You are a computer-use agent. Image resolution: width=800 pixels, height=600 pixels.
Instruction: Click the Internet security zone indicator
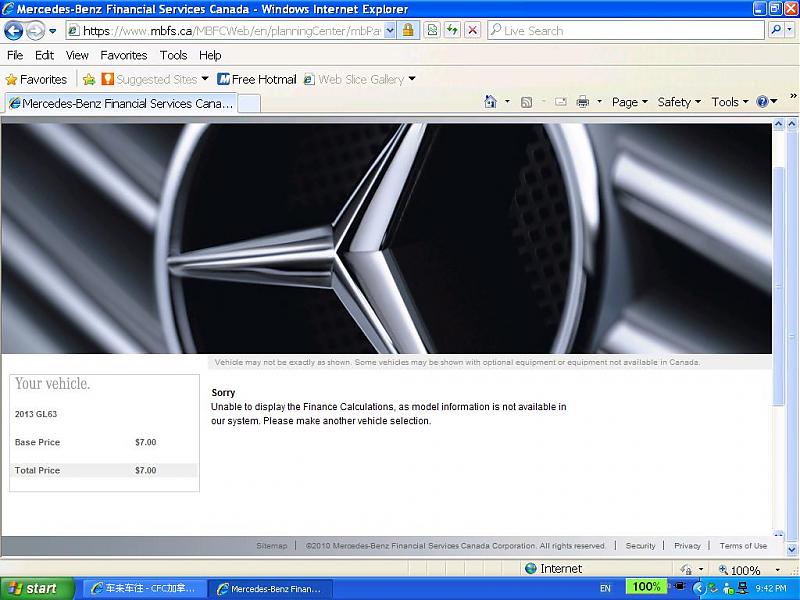(x=554, y=568)
